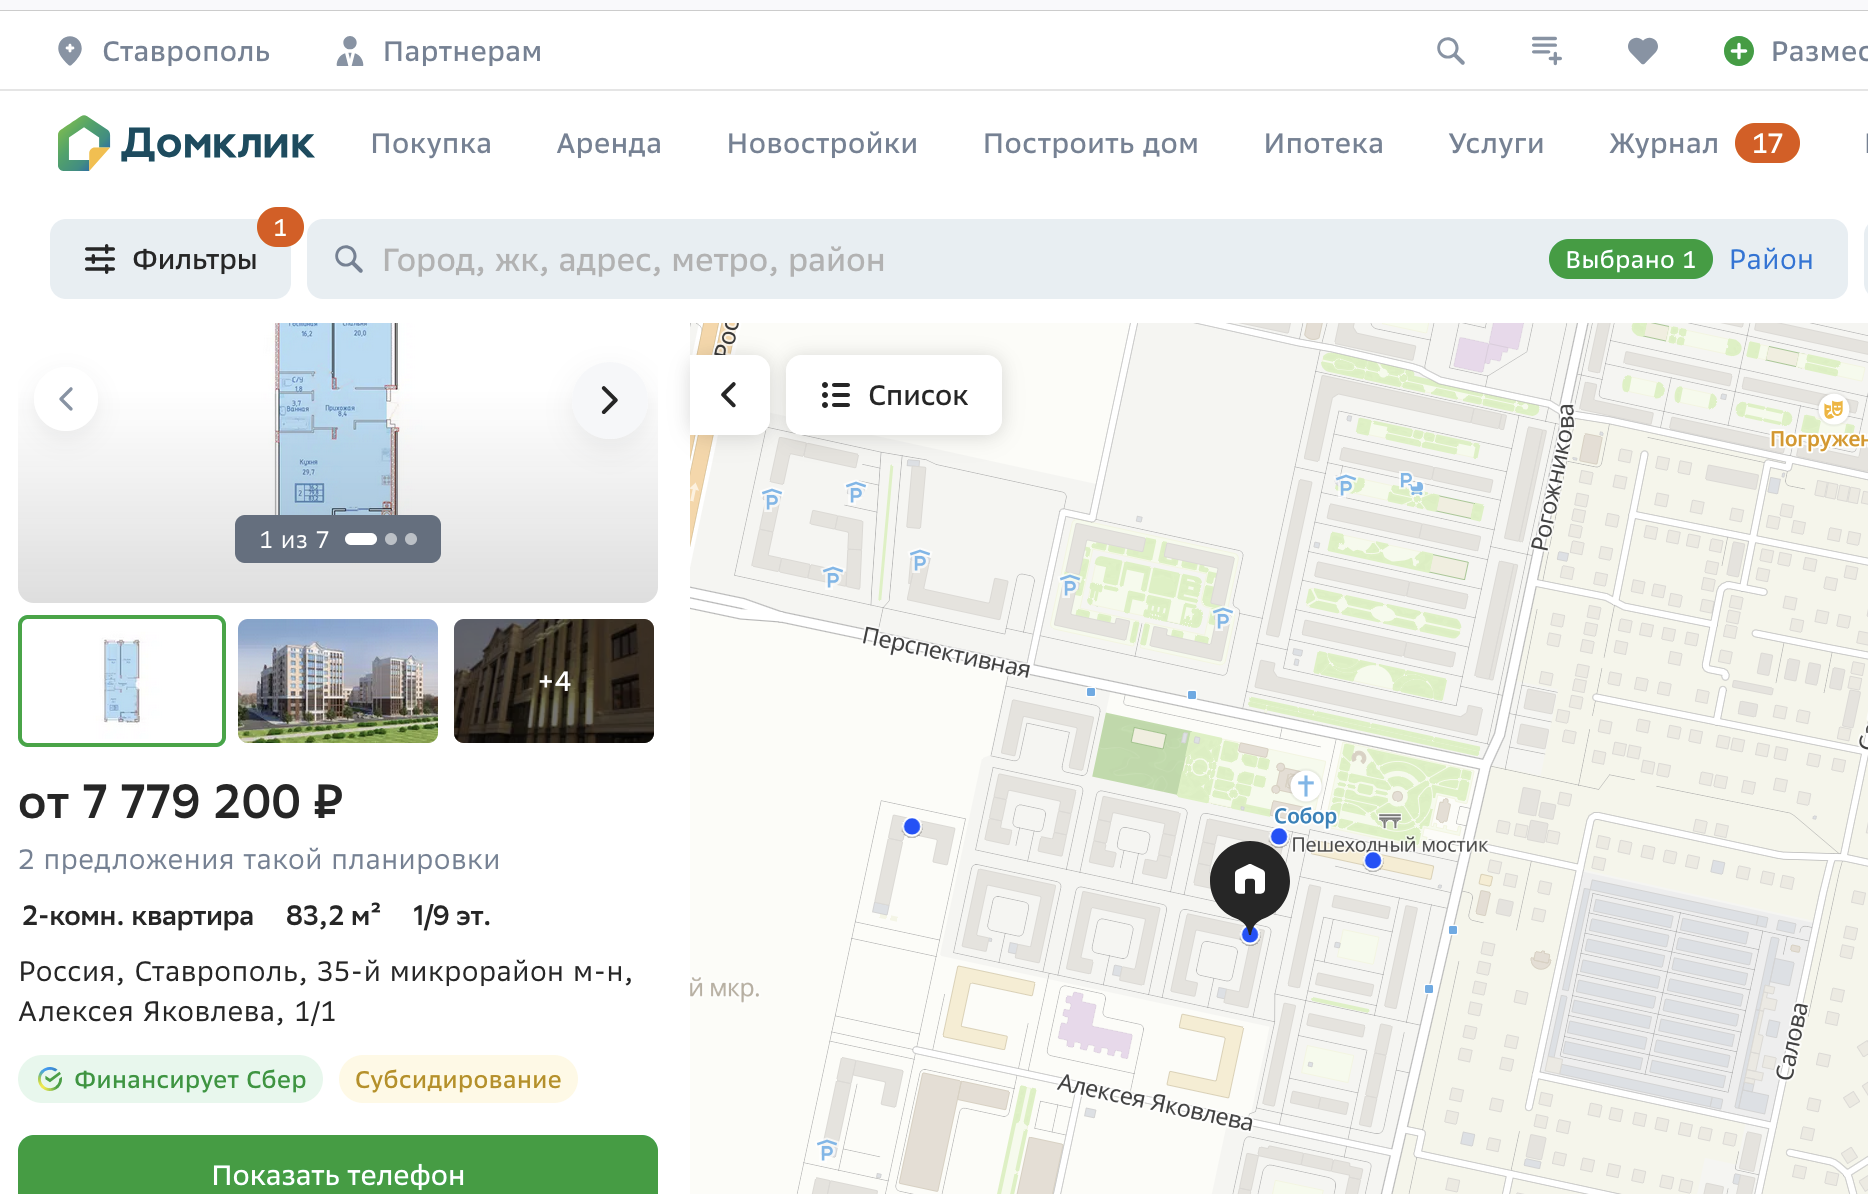Click the 83,2 м² area value
Viewport: 1868px width, 1194px height.
click(333, 915)
